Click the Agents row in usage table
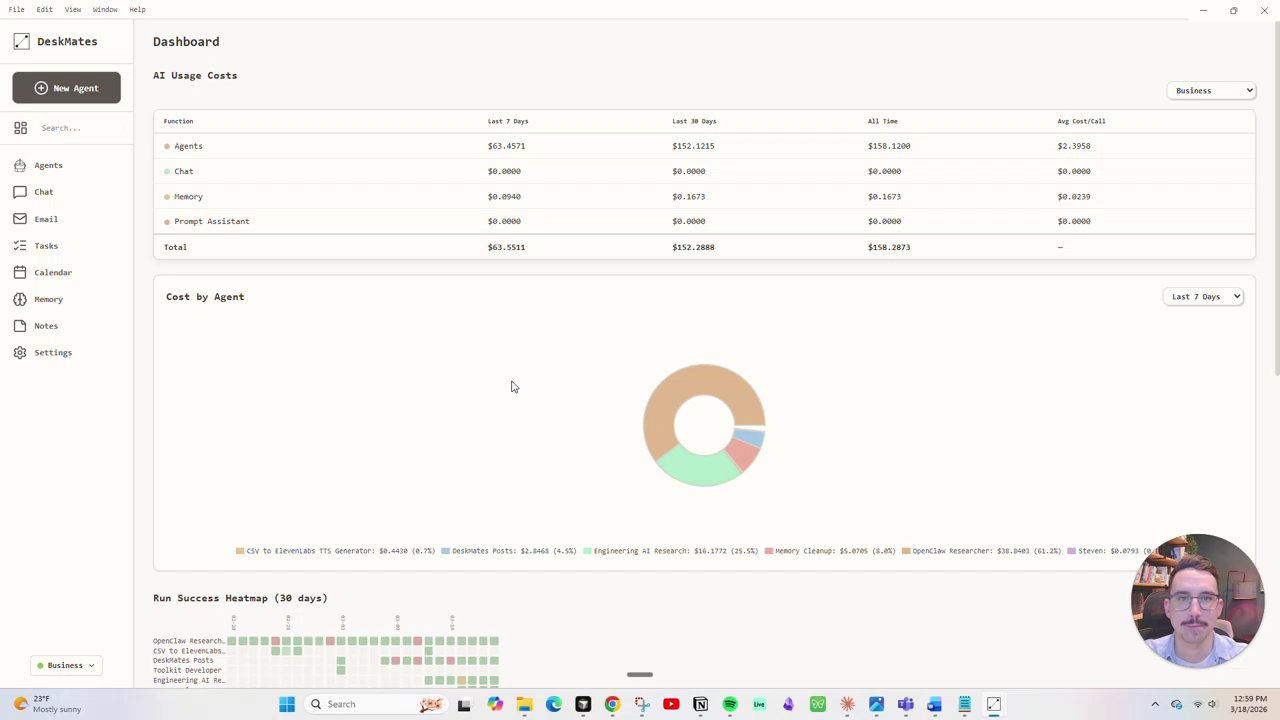 click(704, 146)
